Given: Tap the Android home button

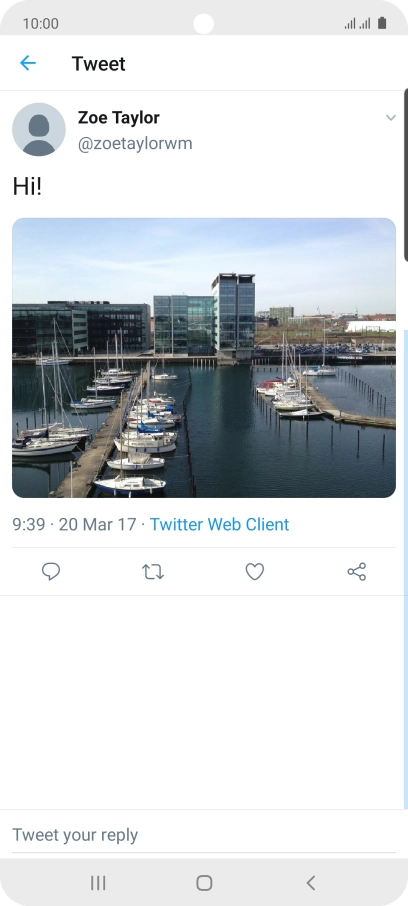Looking at the screenshot, I should pyautogui.click(x=204, y=882).
